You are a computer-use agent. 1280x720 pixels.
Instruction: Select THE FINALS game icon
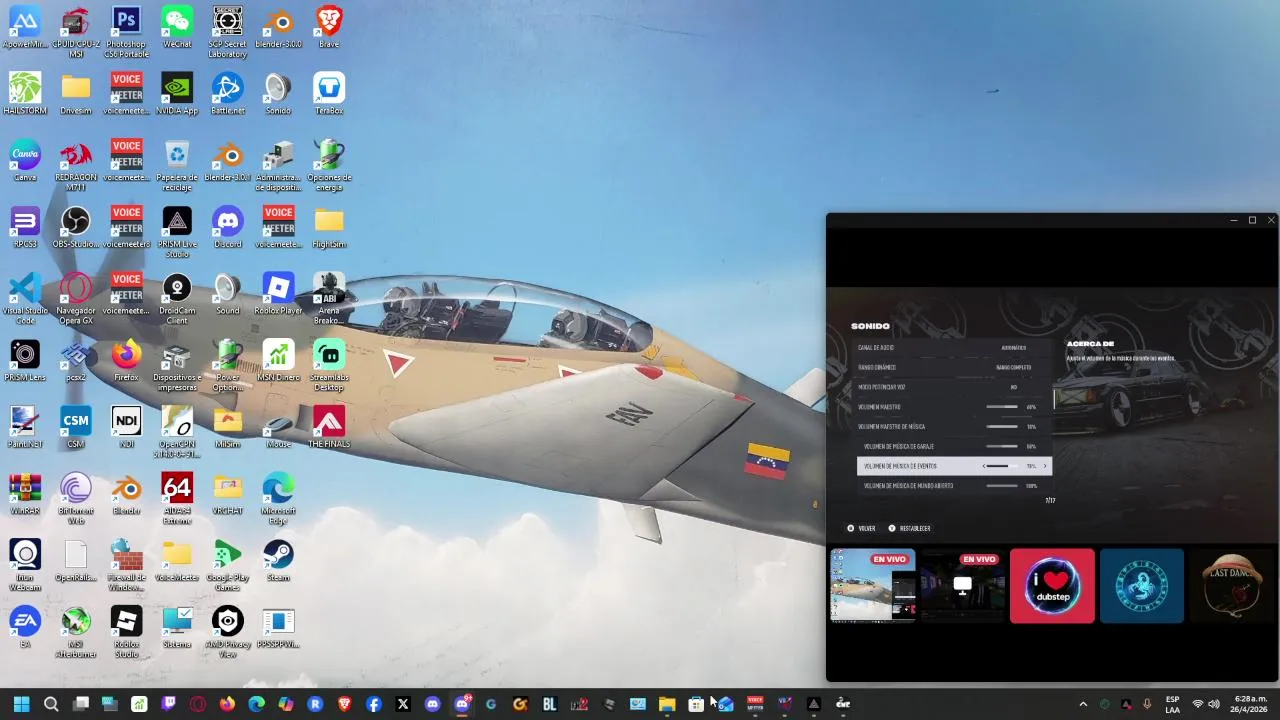(329, 427)
